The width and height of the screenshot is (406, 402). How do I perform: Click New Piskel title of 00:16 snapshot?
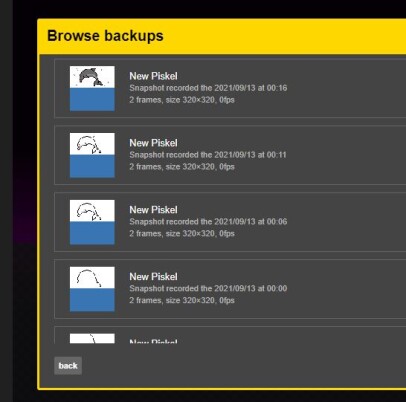153,76
